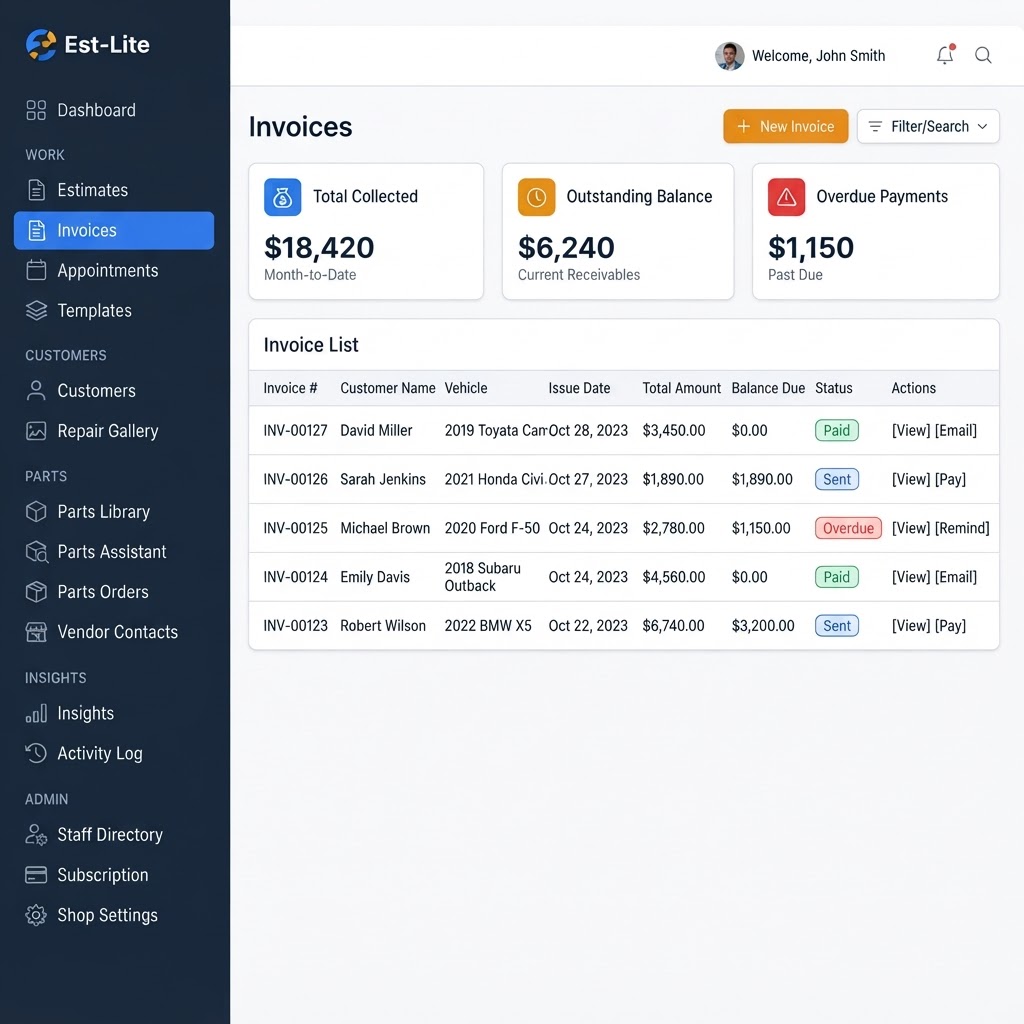Sort by Customer Name column header
This screenshot has height=1024, width=1024.
pos(388,388)
